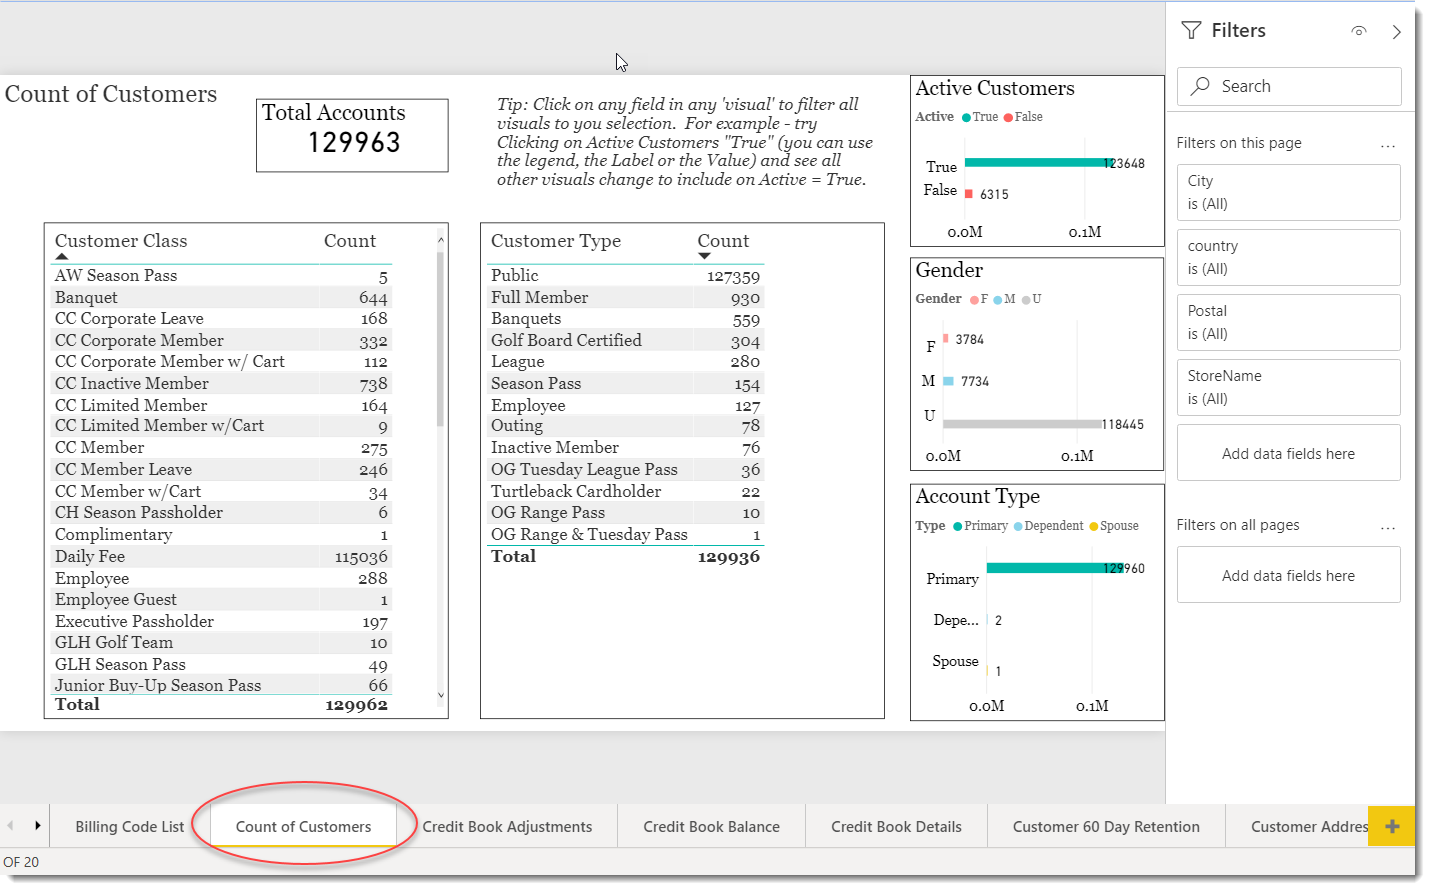Click the funnel icon beside Filters

point(1191,31)
